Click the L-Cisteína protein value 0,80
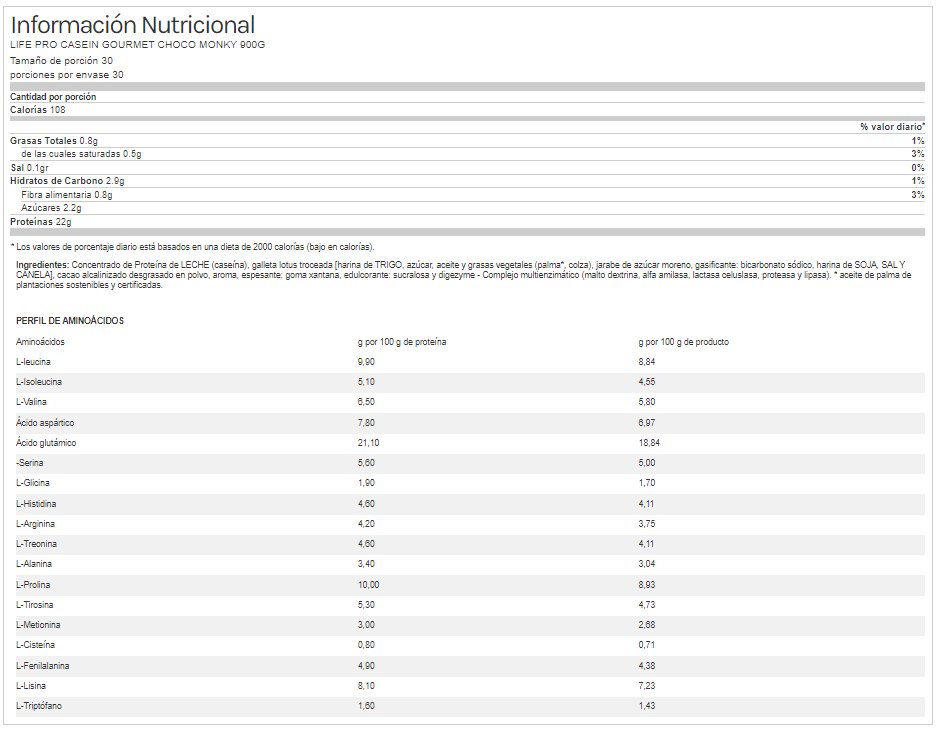The image size is (937, 733). [367, 646]
